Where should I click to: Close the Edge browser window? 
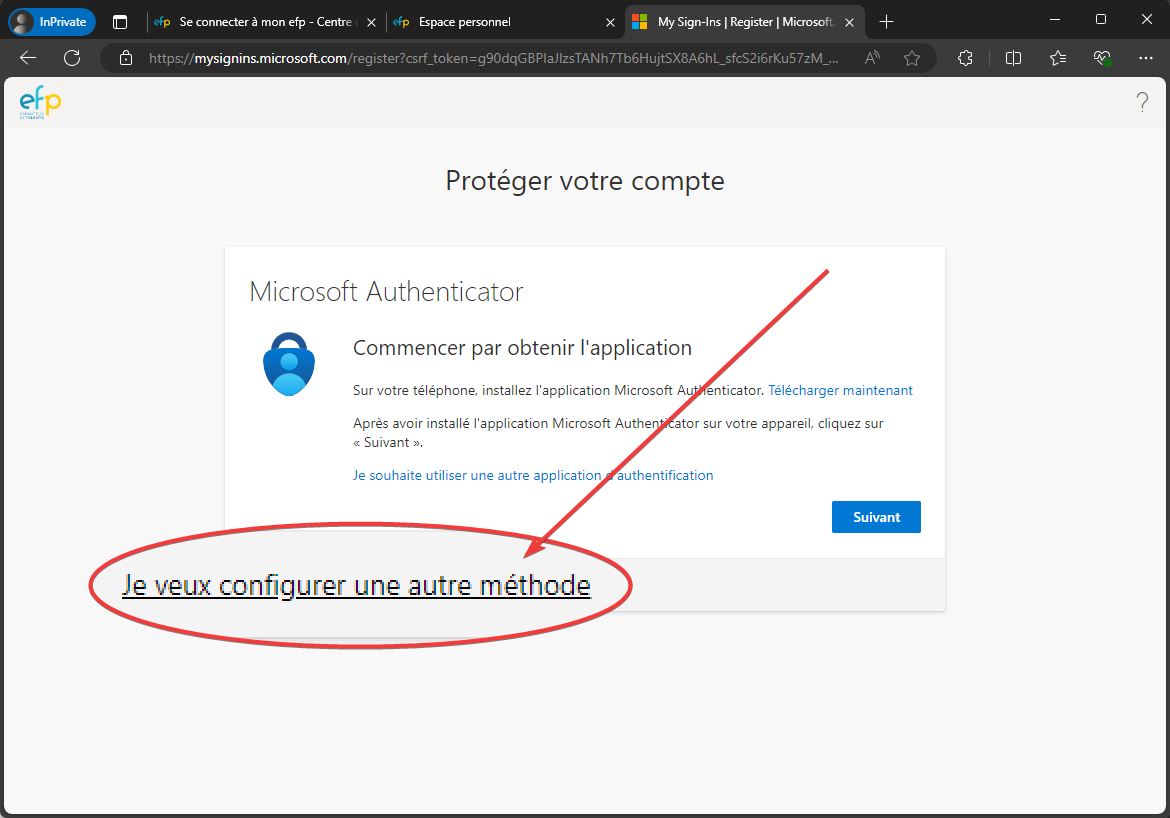pyautogui.click(x=1147, y=19)
